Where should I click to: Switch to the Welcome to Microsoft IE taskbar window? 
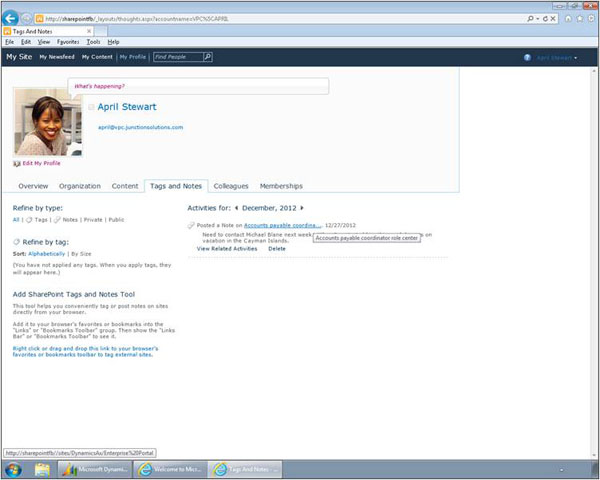(170, 469)
